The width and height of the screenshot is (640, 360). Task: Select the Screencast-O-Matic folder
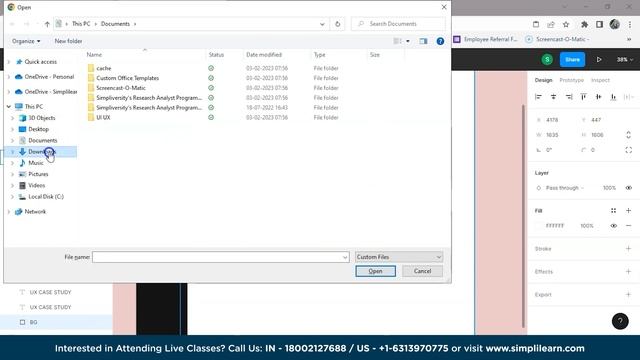121,88
